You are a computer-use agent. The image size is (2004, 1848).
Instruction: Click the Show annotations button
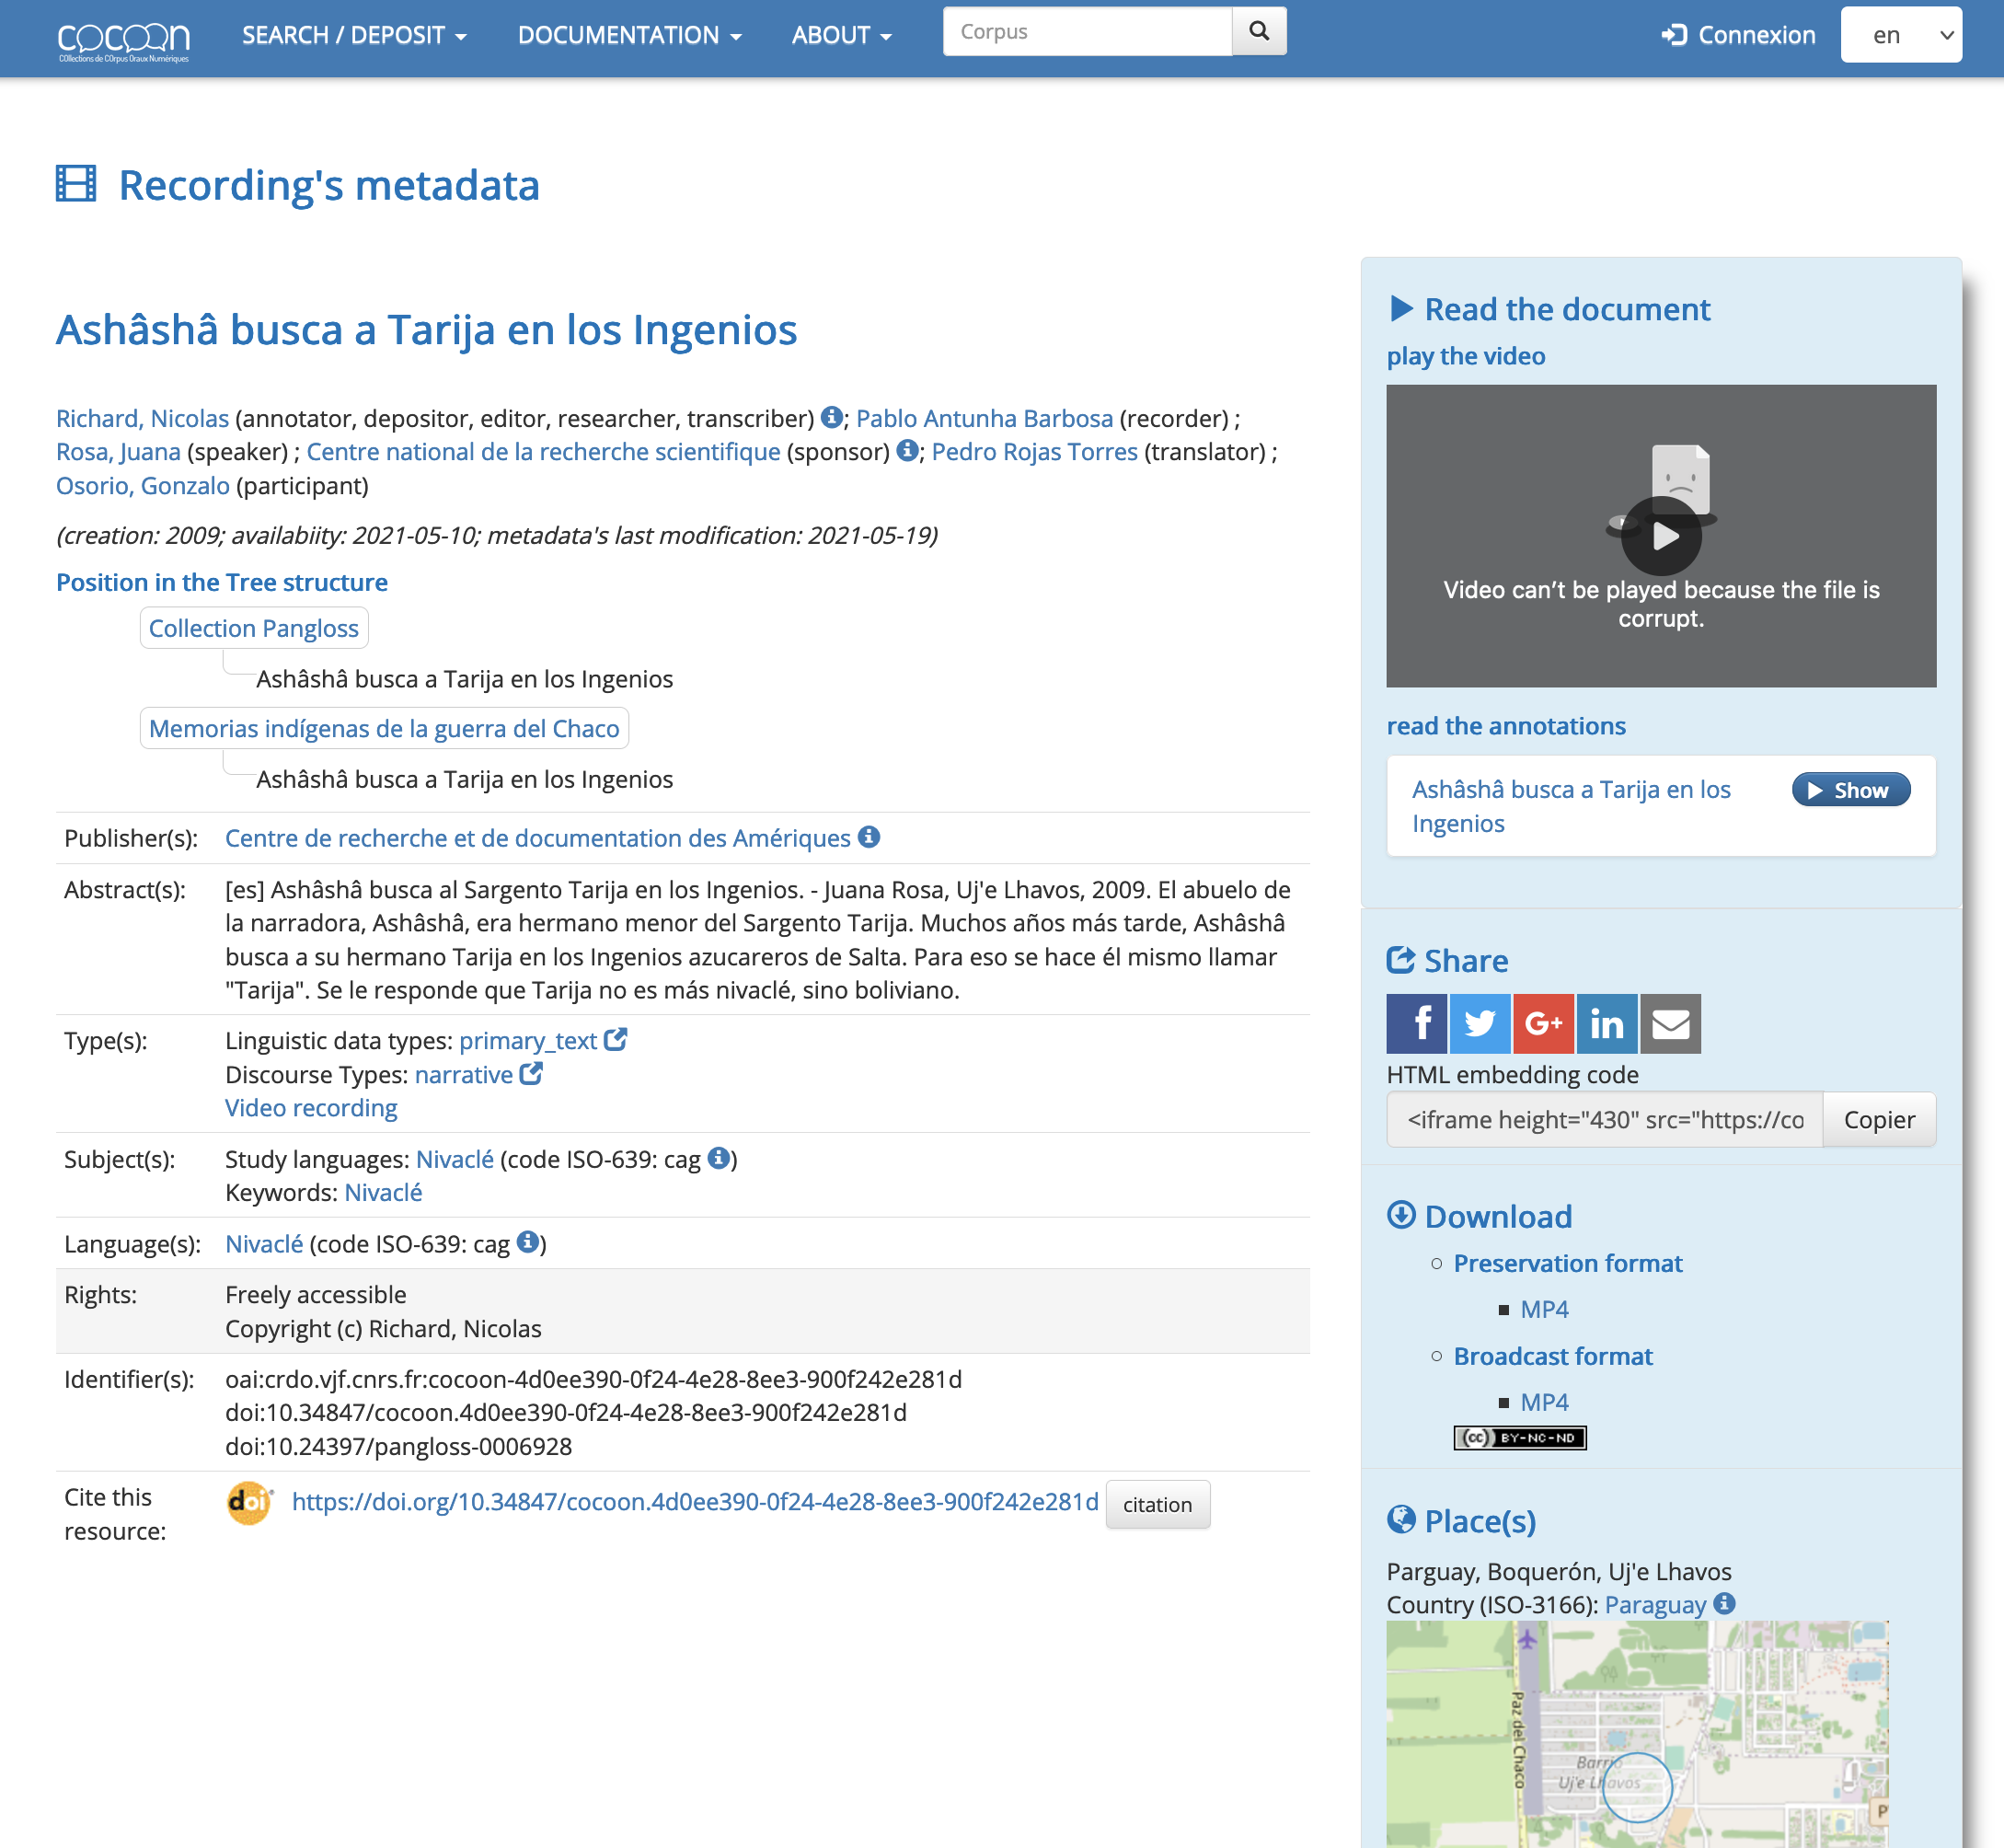point(1851,790)
